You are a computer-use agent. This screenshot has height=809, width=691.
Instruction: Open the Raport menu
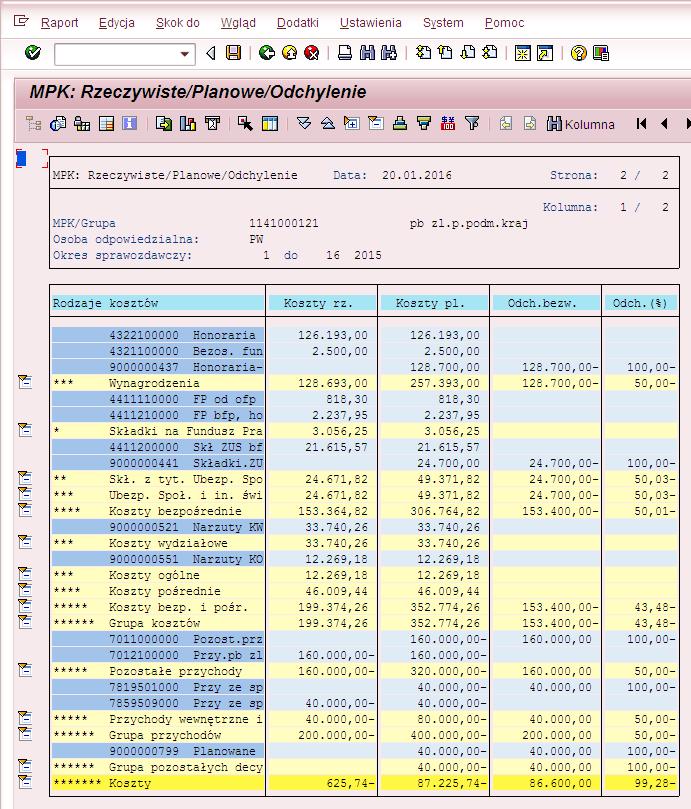(x=59, y=23)
